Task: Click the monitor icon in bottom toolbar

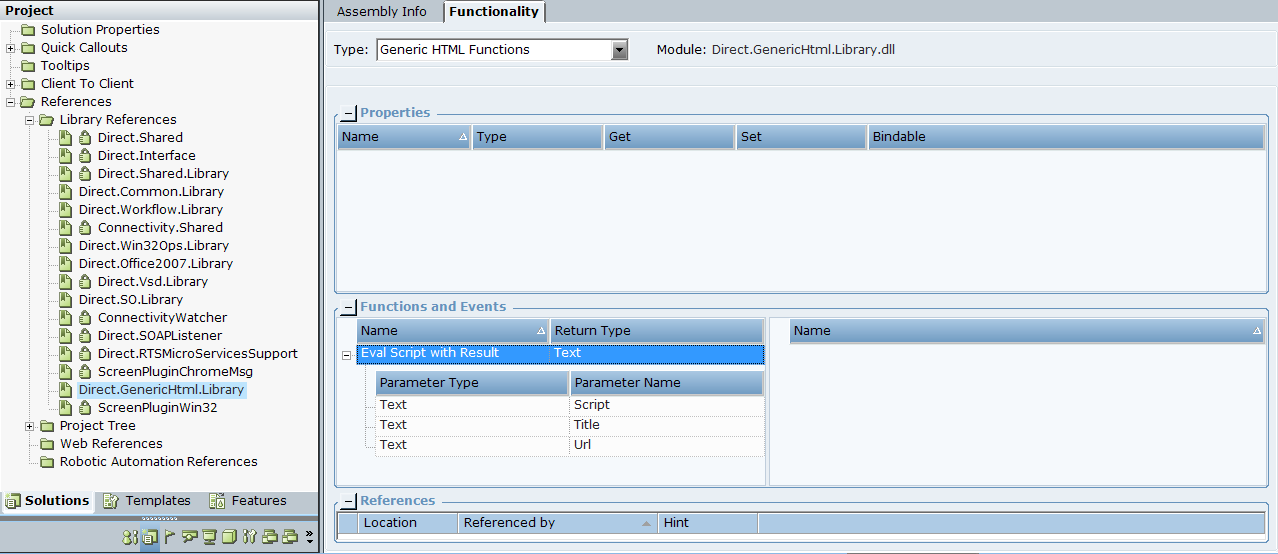Action: coord(209,537)
